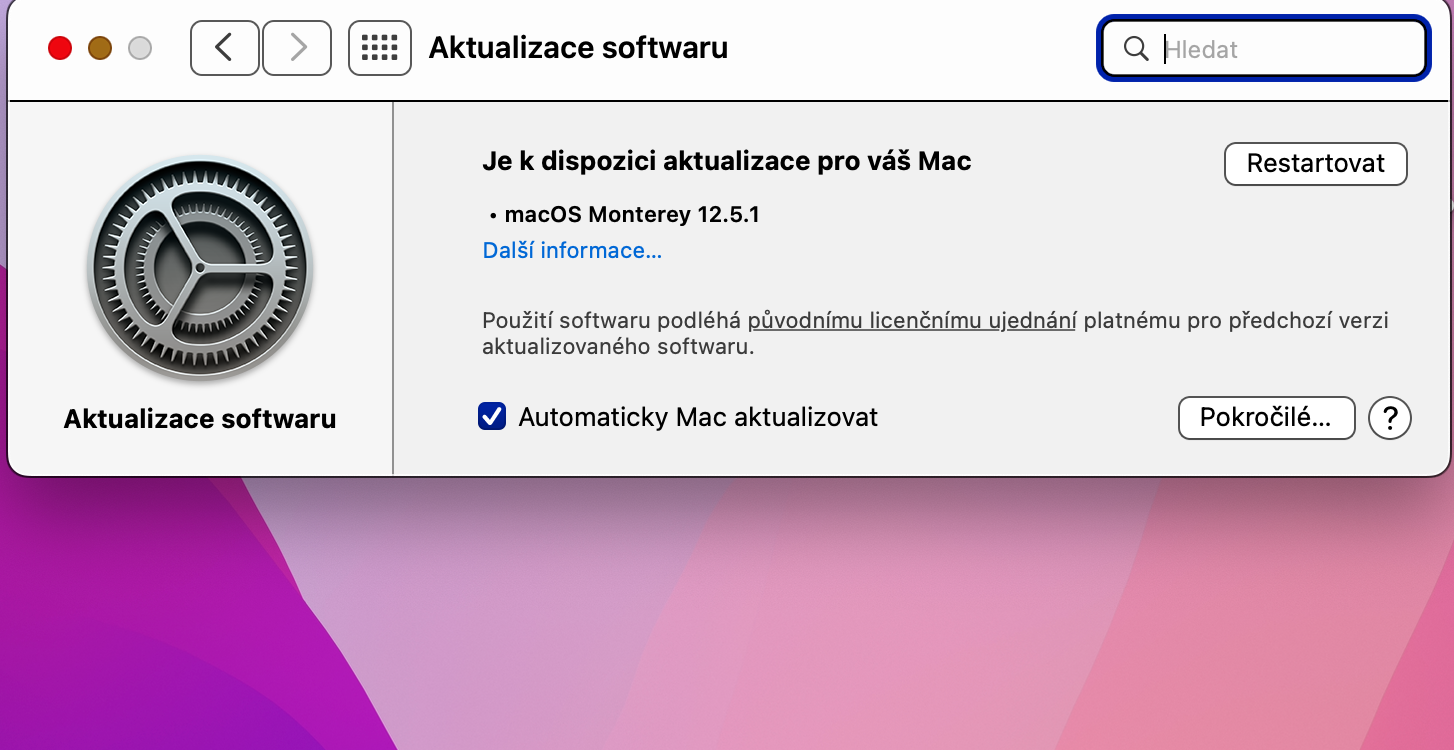Viewport: 1454px width, 750px height.
Task: Click the Aktualizace softwaru window title
Action: click(x=578, y=48)
